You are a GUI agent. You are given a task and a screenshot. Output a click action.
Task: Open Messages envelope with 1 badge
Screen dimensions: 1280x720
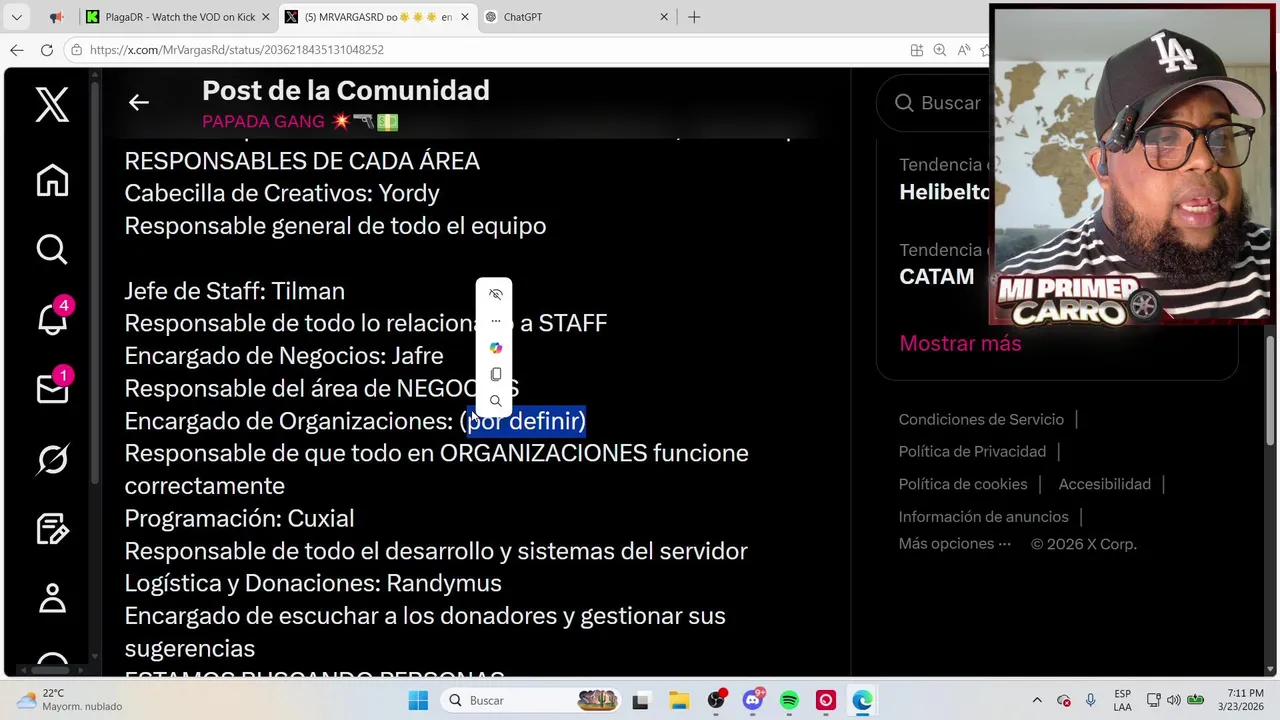pos(52,388)
